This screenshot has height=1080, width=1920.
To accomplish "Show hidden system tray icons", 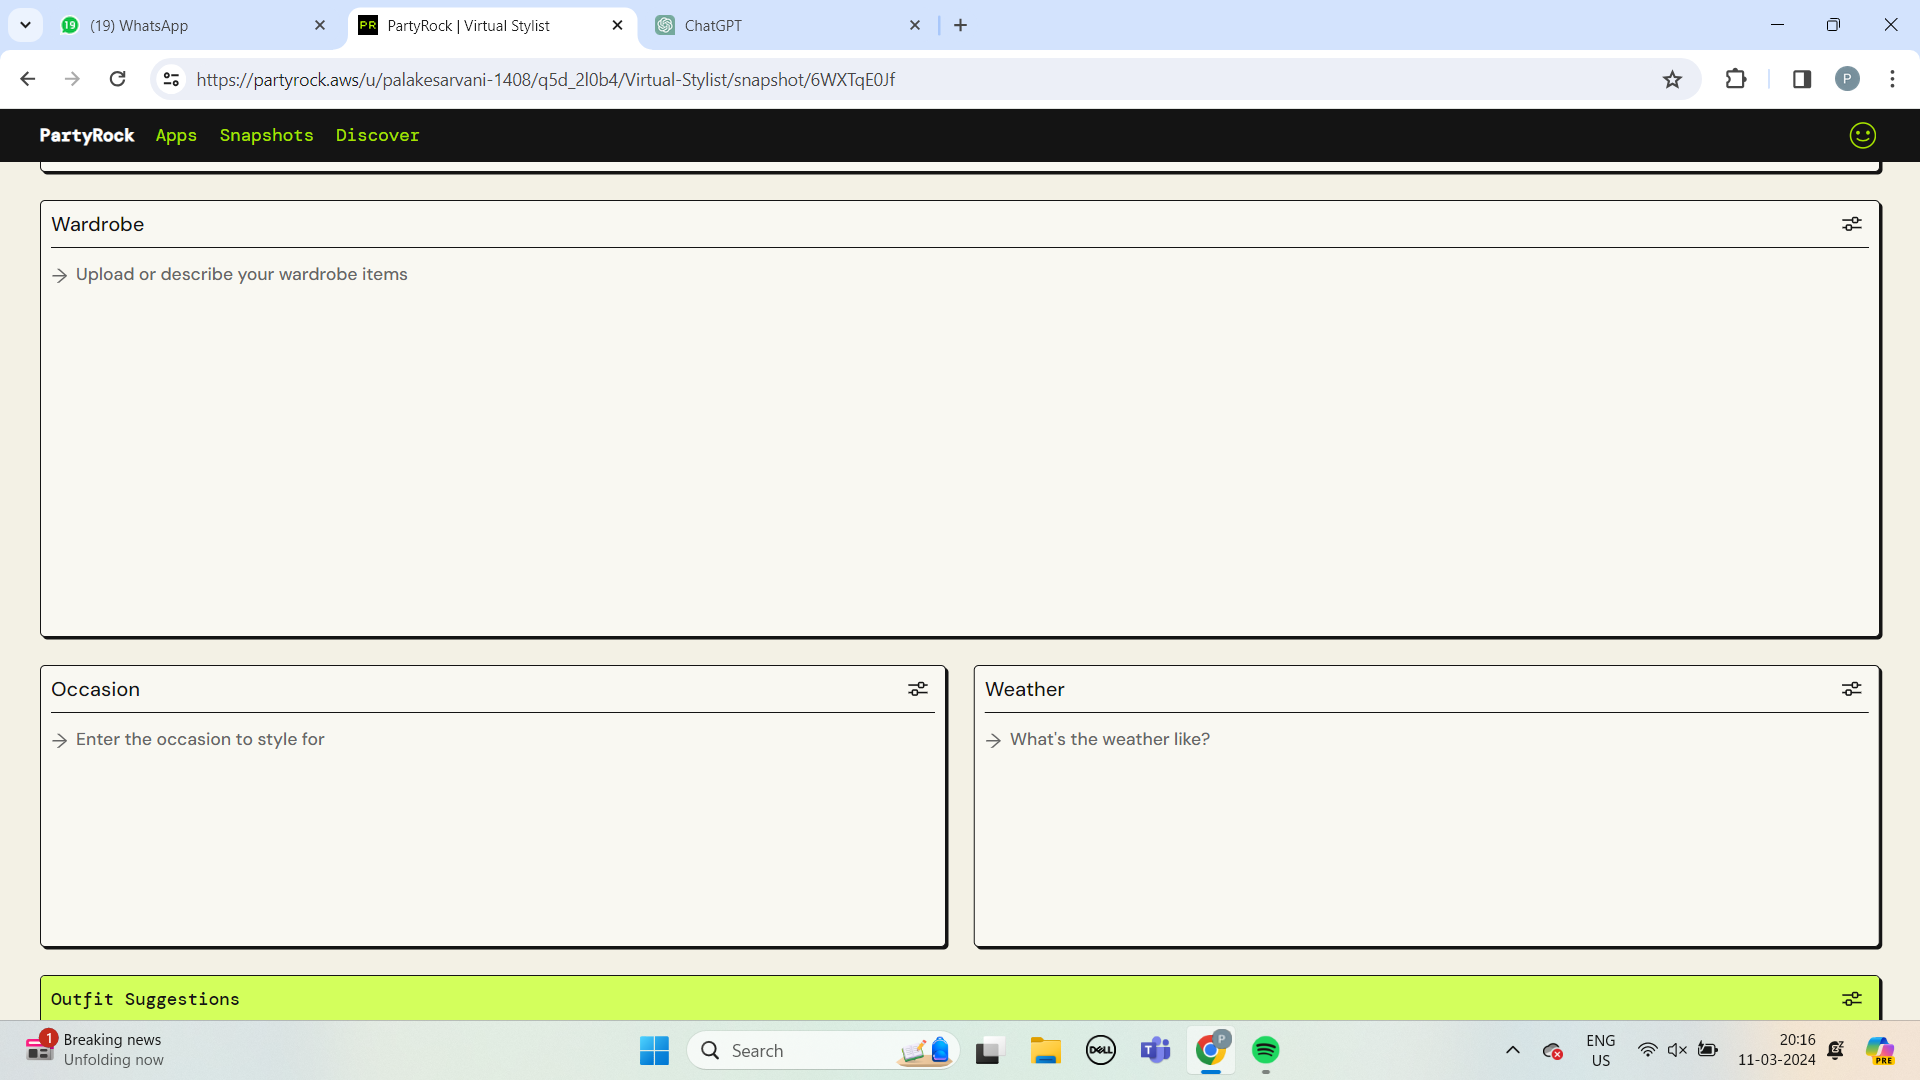I will 1513,1050.
